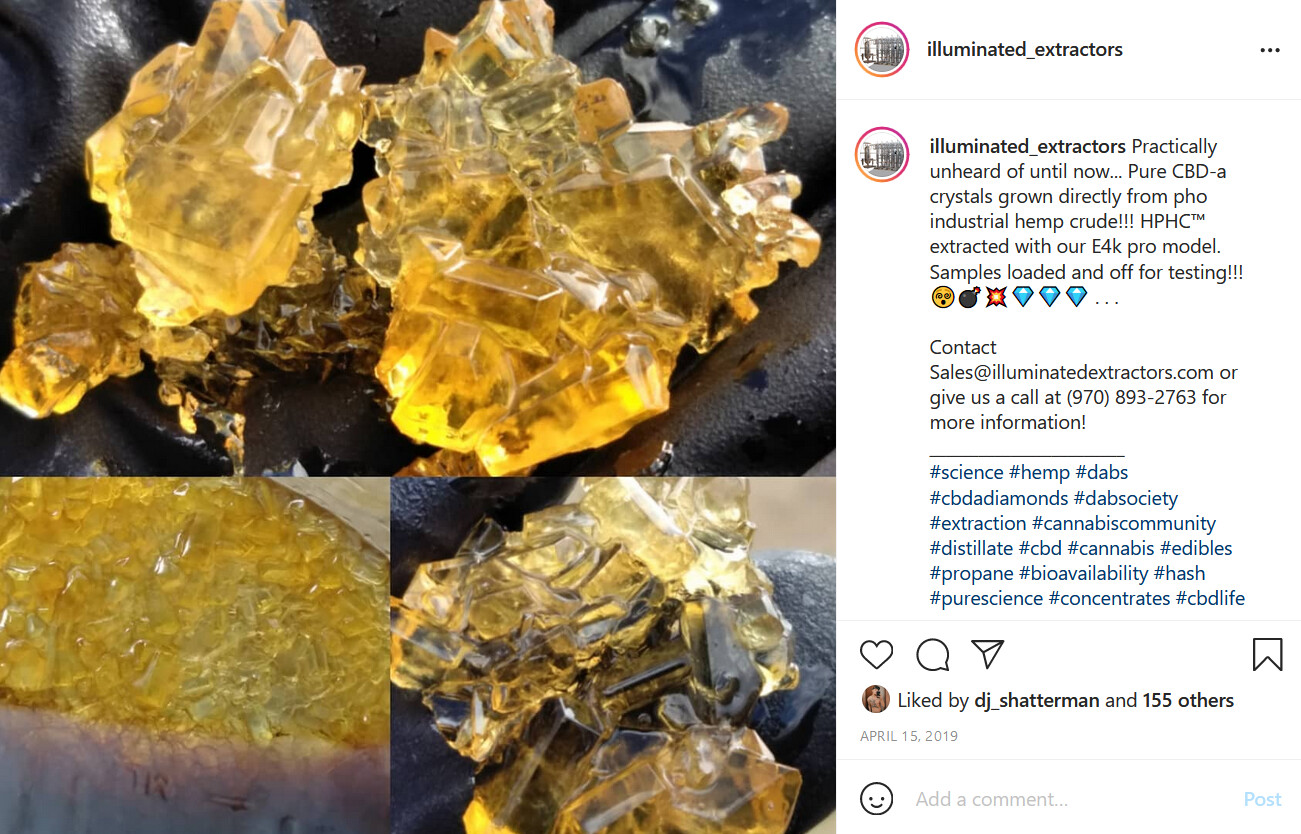The height and width of the screenshot is (834, 1301).
Task: Open comments with speech bubble icon
Action: point(932,655)
